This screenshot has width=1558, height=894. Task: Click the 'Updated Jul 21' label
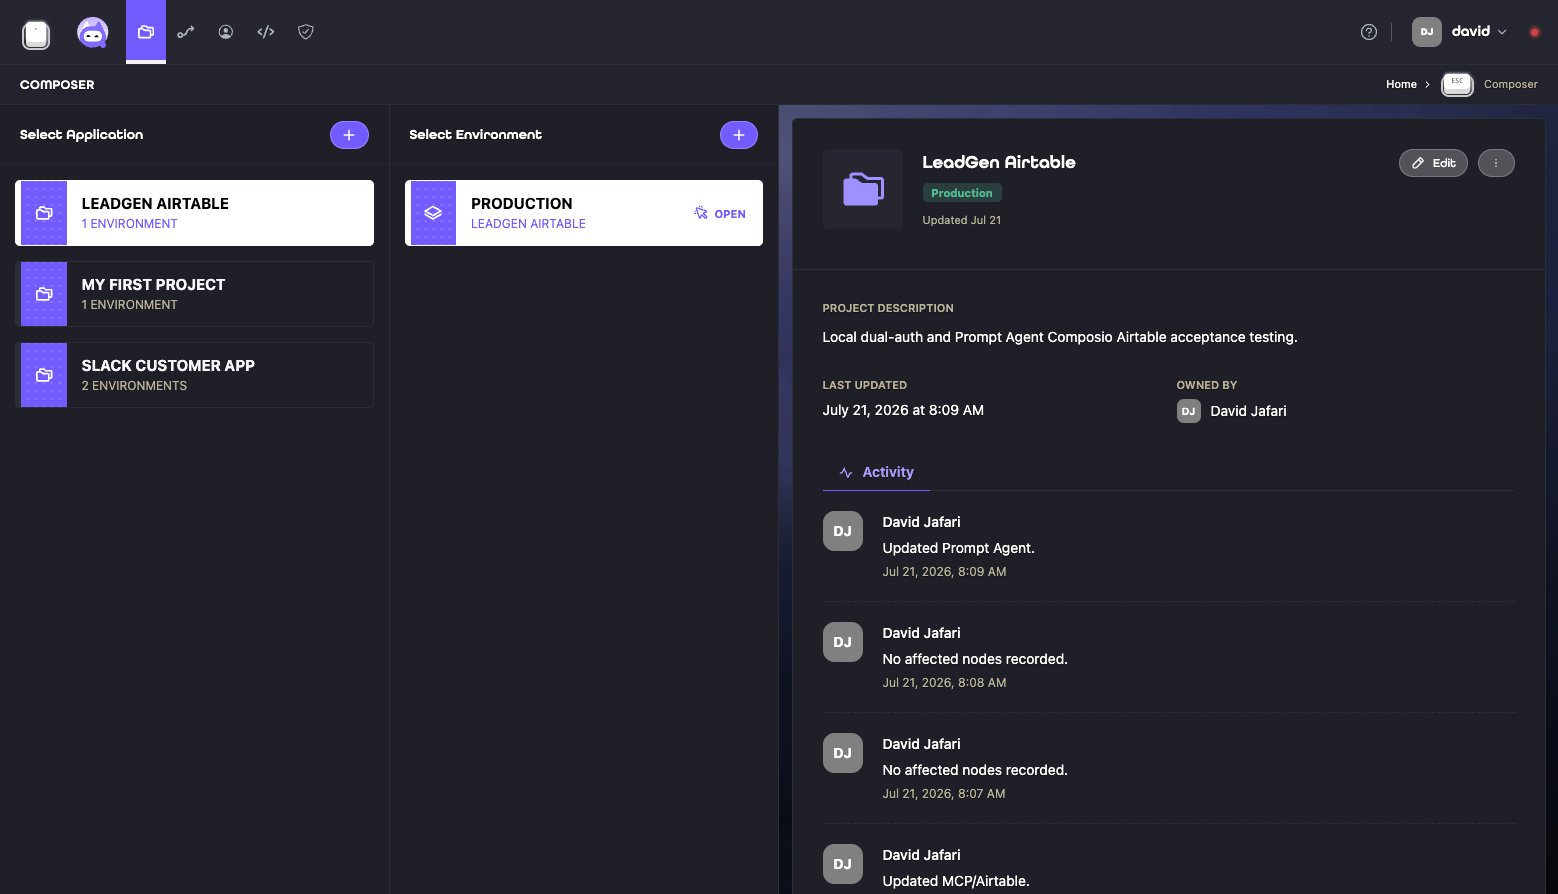(x=961, y=220)
